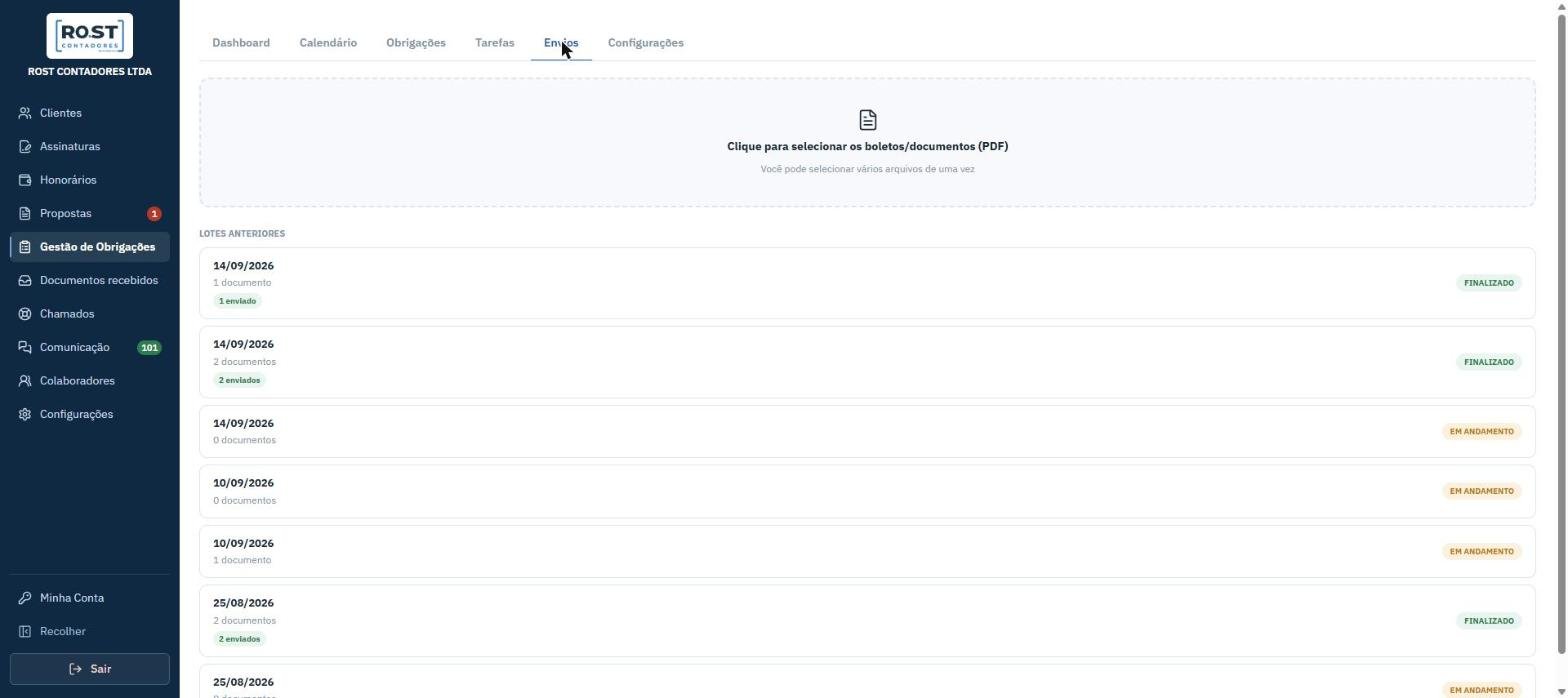
Task: Click the Colaboradores users icon
Action: tap(25, 381)
